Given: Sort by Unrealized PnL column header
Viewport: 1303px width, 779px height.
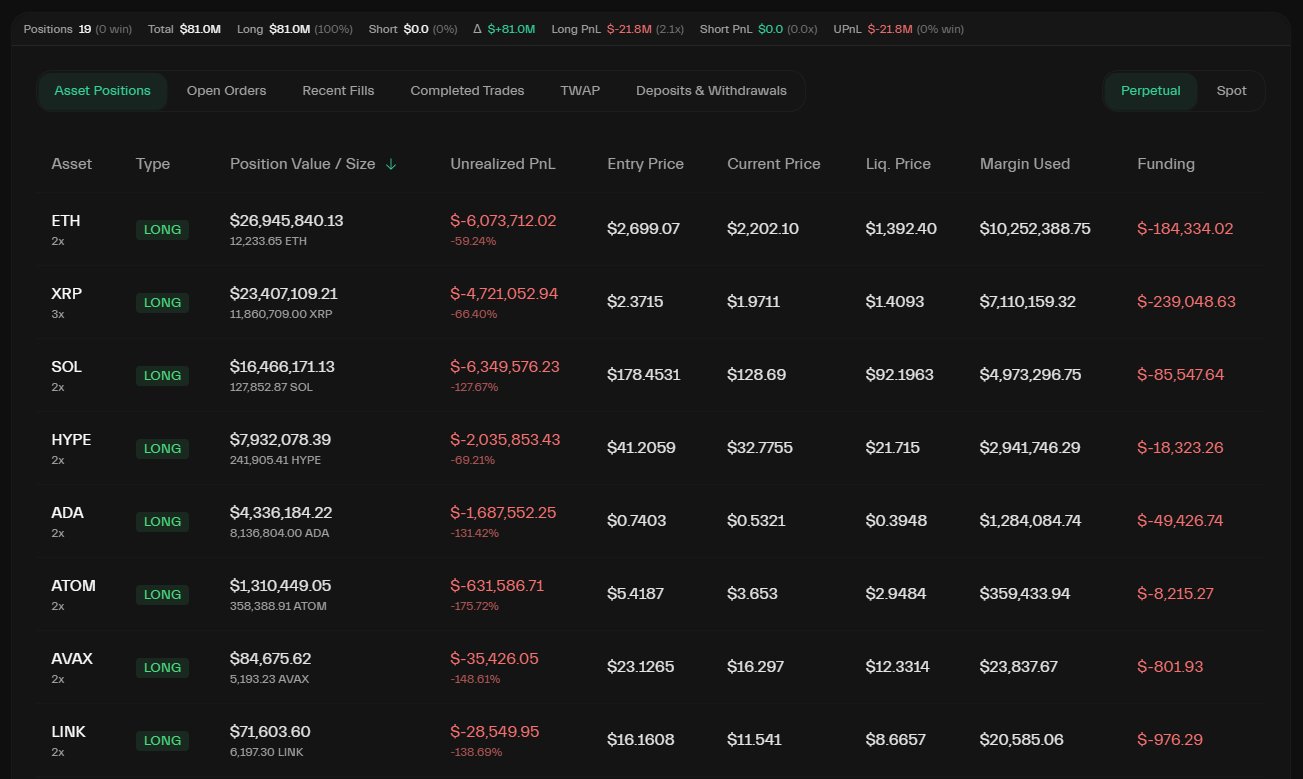Looking at the screenshot, I should pyautogui.click(x=503, y=164).
